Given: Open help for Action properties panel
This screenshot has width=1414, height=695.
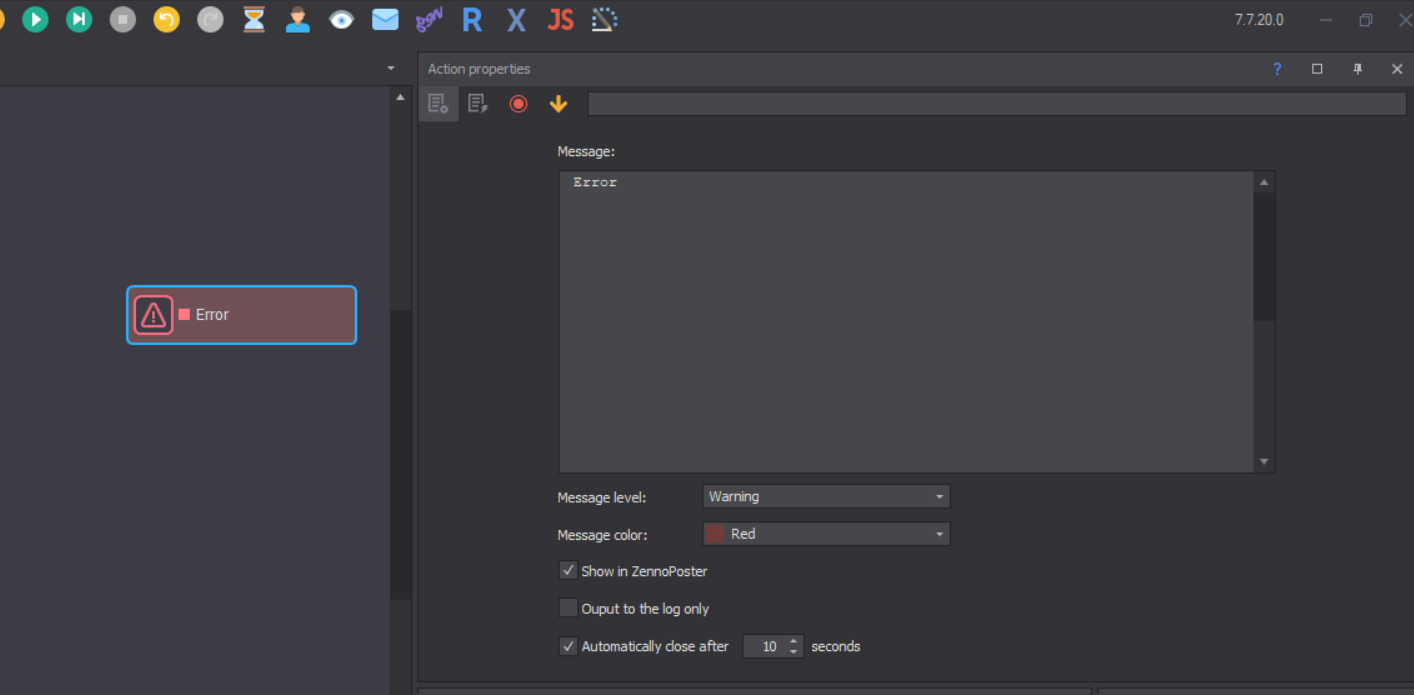Looking at the screenshot, I should click(x=1277, y=69).
